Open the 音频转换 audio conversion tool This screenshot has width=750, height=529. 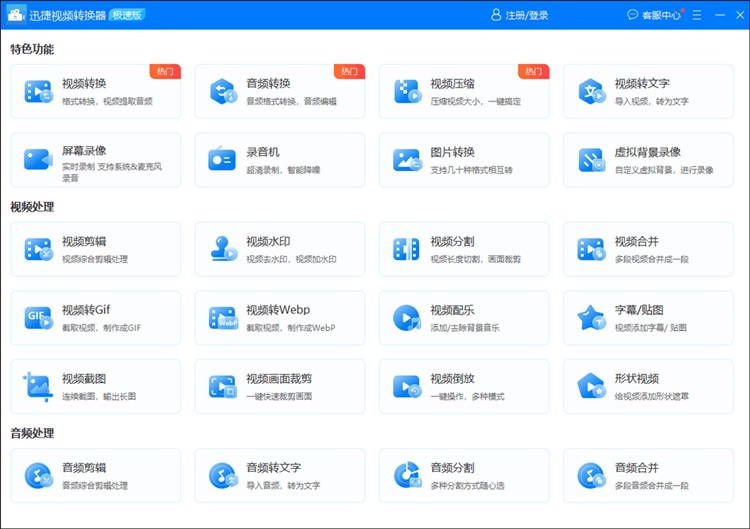point(279,91)
